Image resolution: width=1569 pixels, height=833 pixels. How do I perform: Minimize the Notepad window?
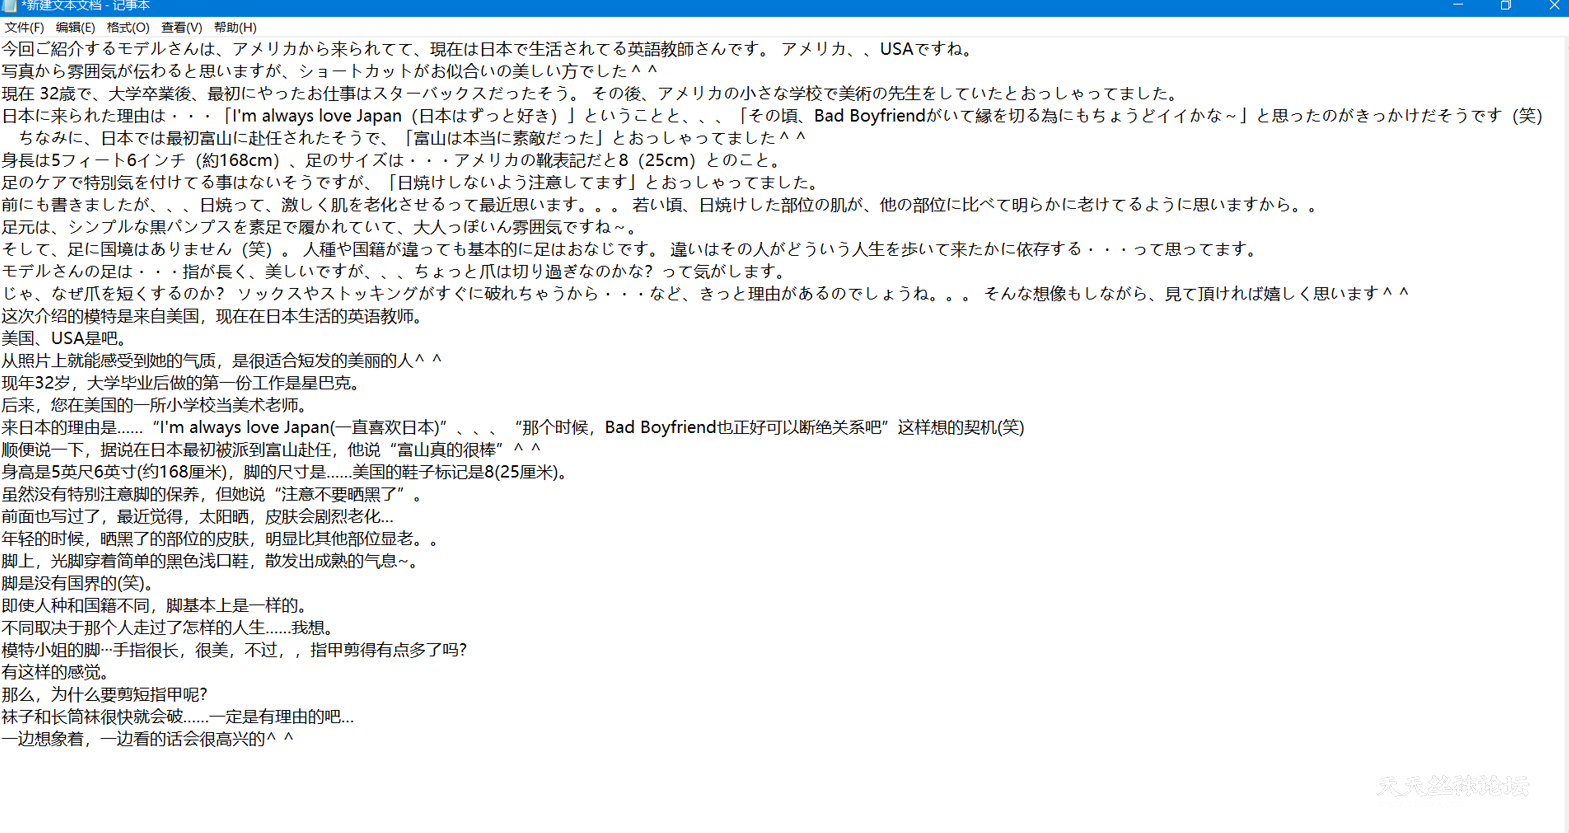1458,6
